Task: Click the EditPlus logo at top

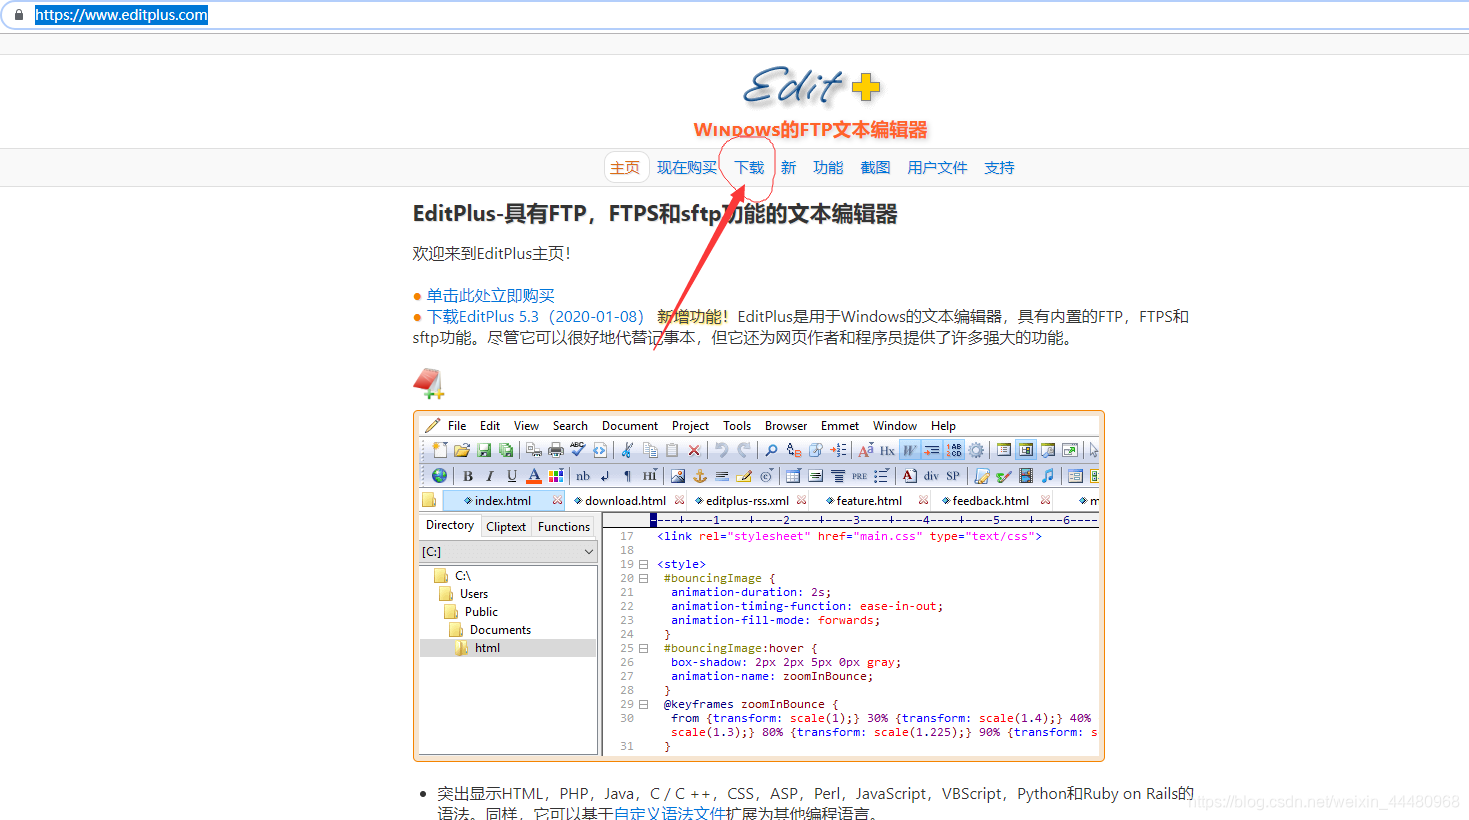Action: 811,87
